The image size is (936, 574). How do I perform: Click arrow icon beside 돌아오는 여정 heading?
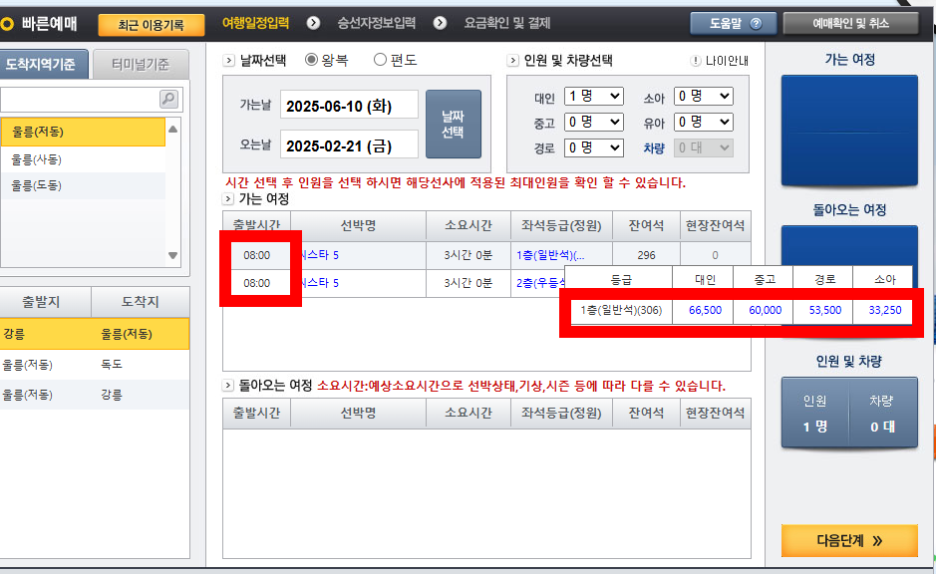pyautogui.click(x=227, y=385)
